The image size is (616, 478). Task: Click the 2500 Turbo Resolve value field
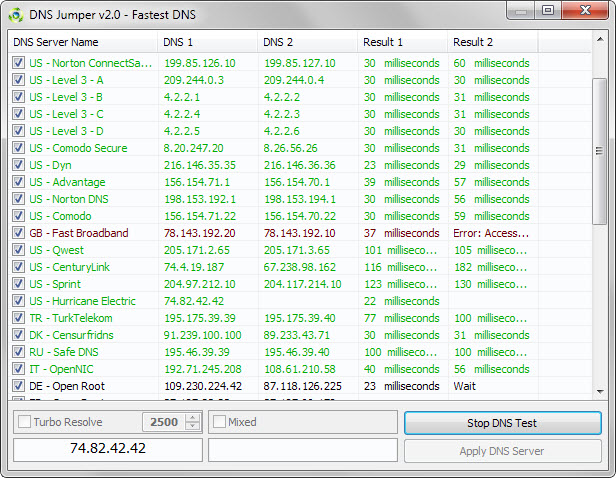tap(164, 422)
